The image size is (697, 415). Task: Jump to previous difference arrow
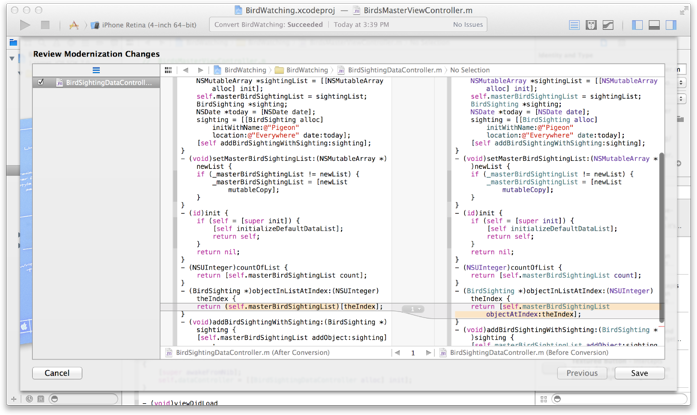pyautogui.click(x=397, y=352)
